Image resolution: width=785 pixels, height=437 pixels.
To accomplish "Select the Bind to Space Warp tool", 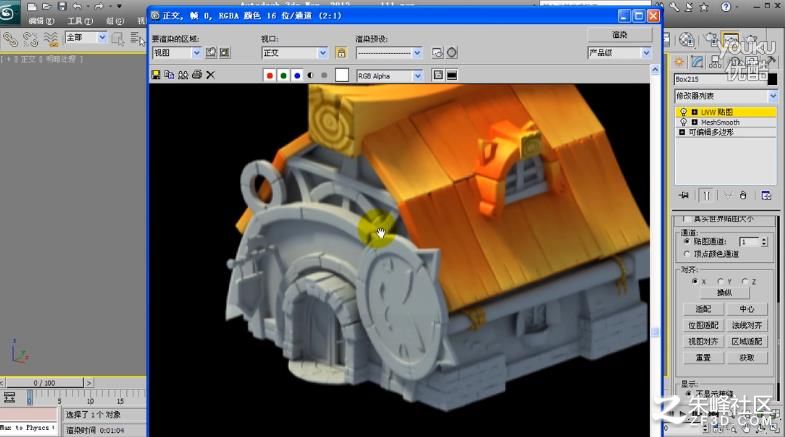I will click(x=51, y=39).
